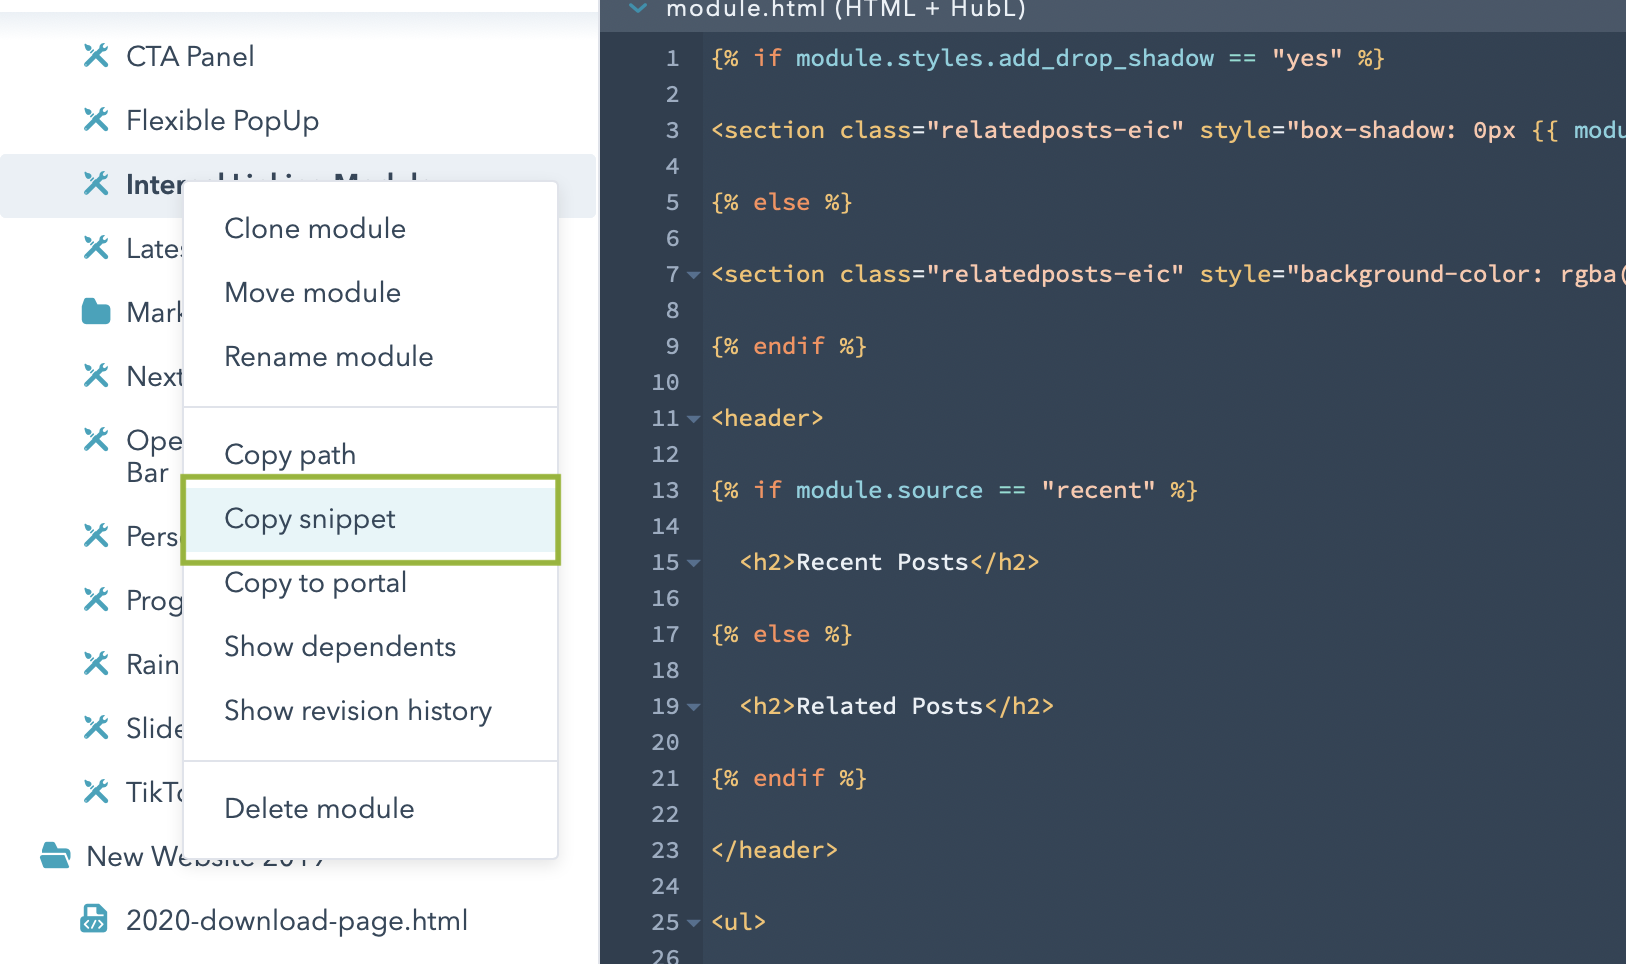Click the 'endif' statement on line 9
Viewport: 1626px width, 964px height.
[789, 347]
